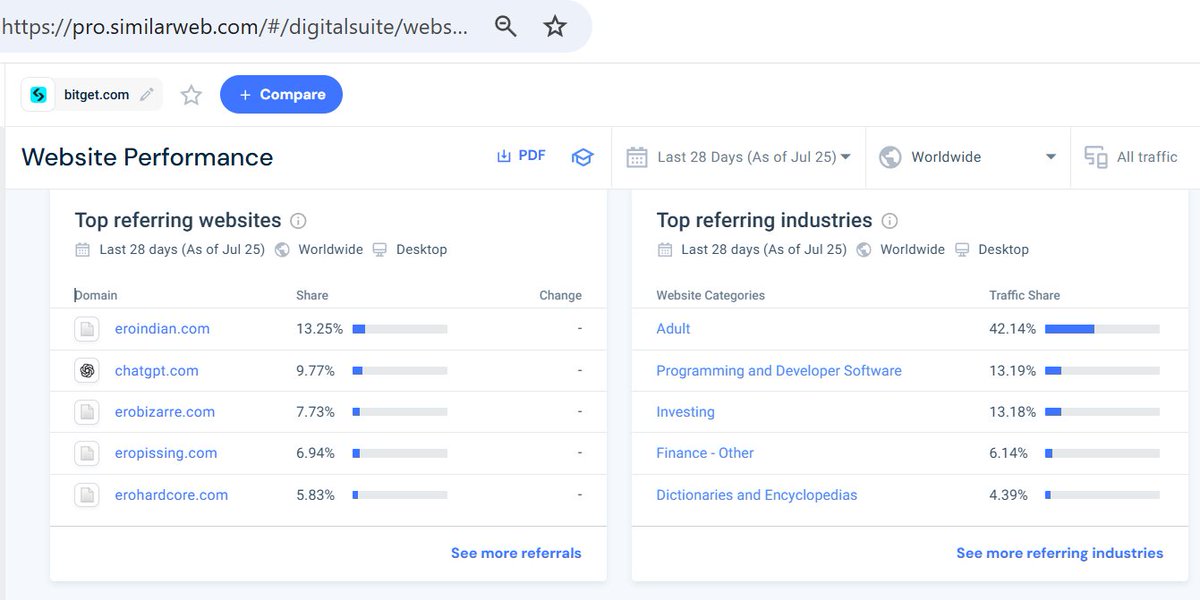Open the erobizarre.com referral link
The width and height of the screenshot is (1200, 600).
(x=165, y=412)
